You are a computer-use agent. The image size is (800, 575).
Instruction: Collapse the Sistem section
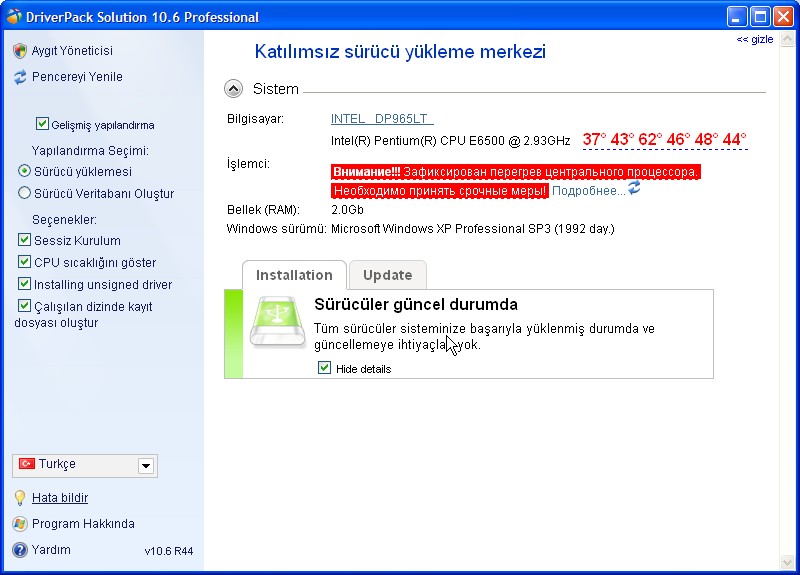(233, 89)
